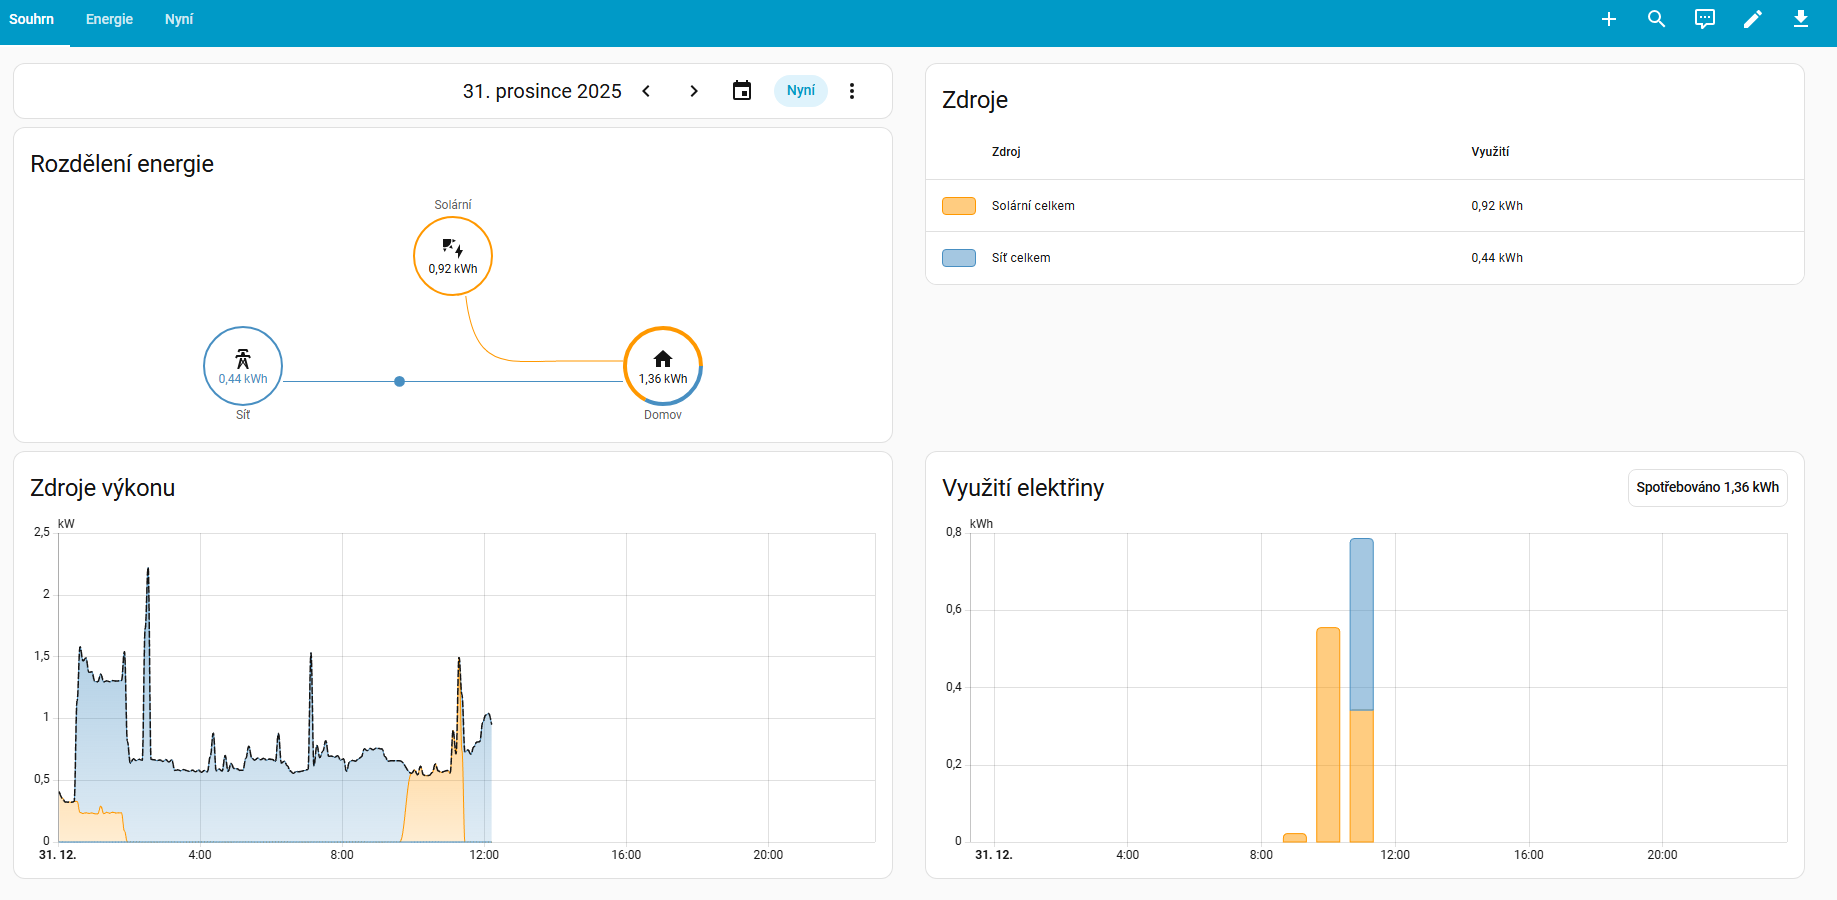This screenshot has height=900, width=1837.
Task: Go to next day with right chevron
Action: coord(694,91)
